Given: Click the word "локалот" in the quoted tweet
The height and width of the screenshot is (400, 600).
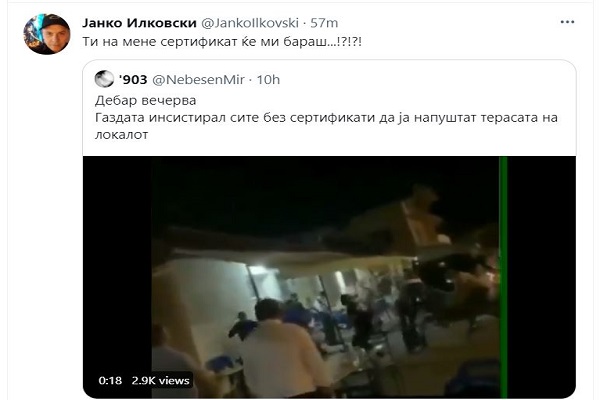Looking at the screenshot, I should click(x=121, y=135).
